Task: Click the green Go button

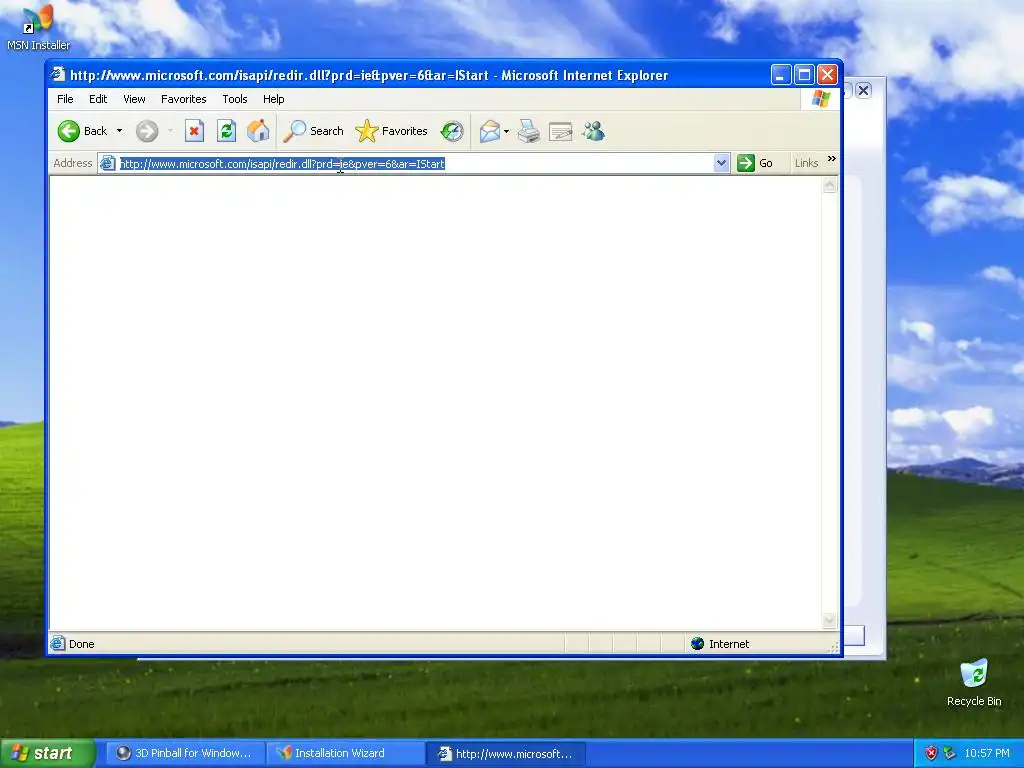Action: pyautogui.click(x=755, y=163)
